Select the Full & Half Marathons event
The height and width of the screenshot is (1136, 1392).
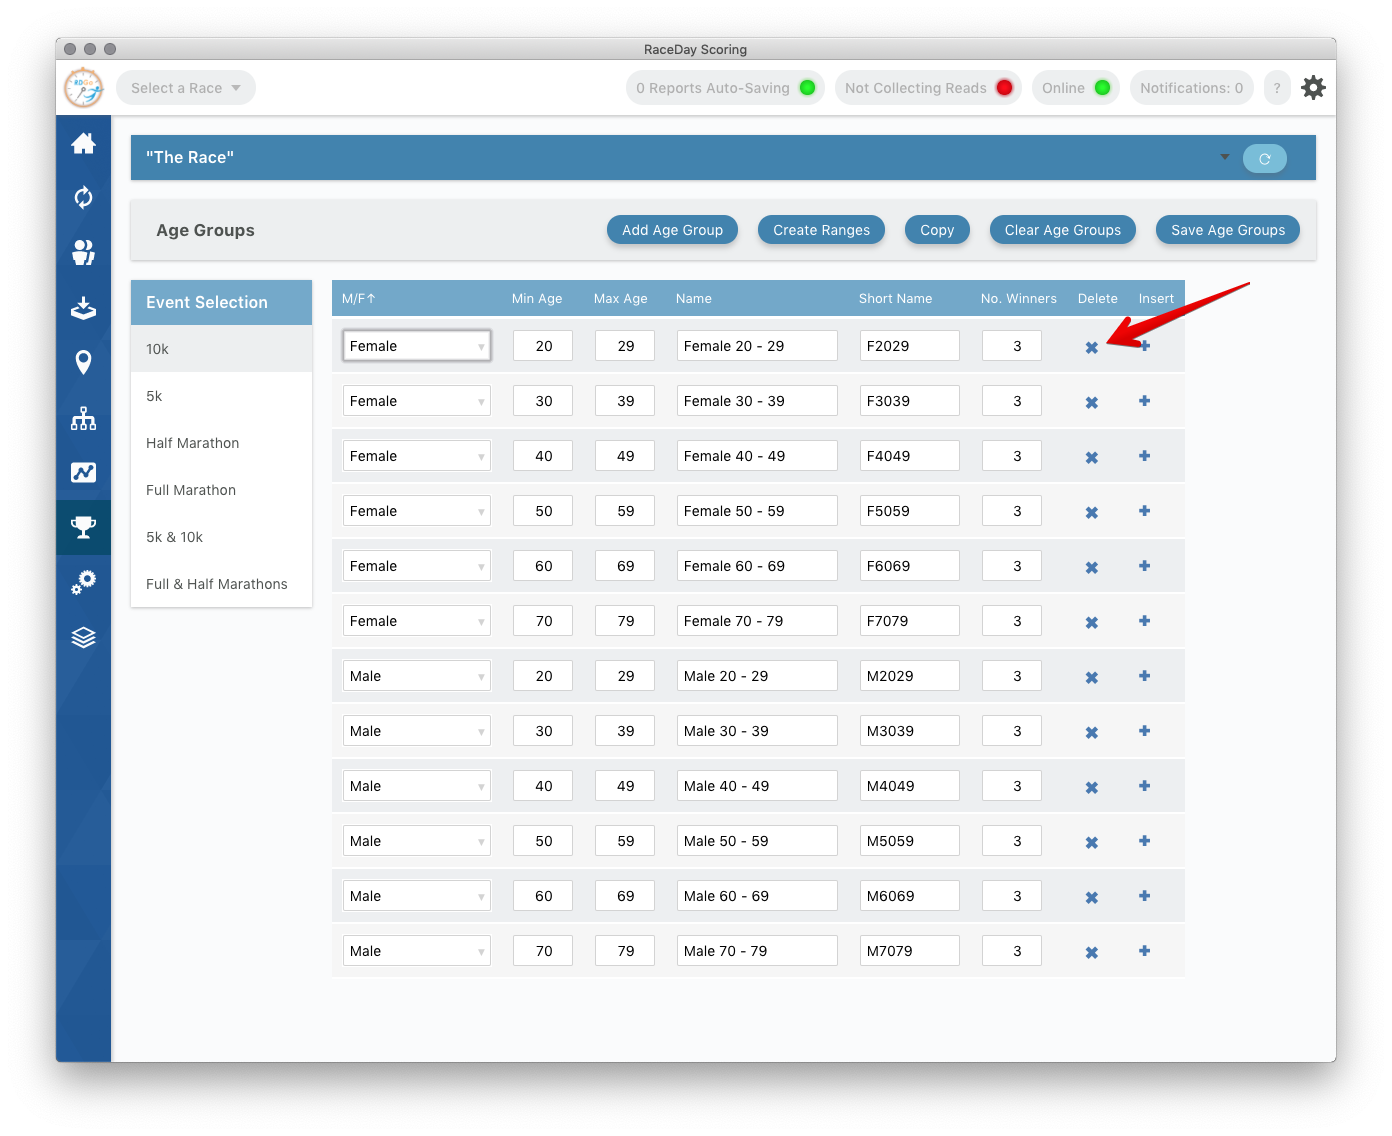point(221,584)
